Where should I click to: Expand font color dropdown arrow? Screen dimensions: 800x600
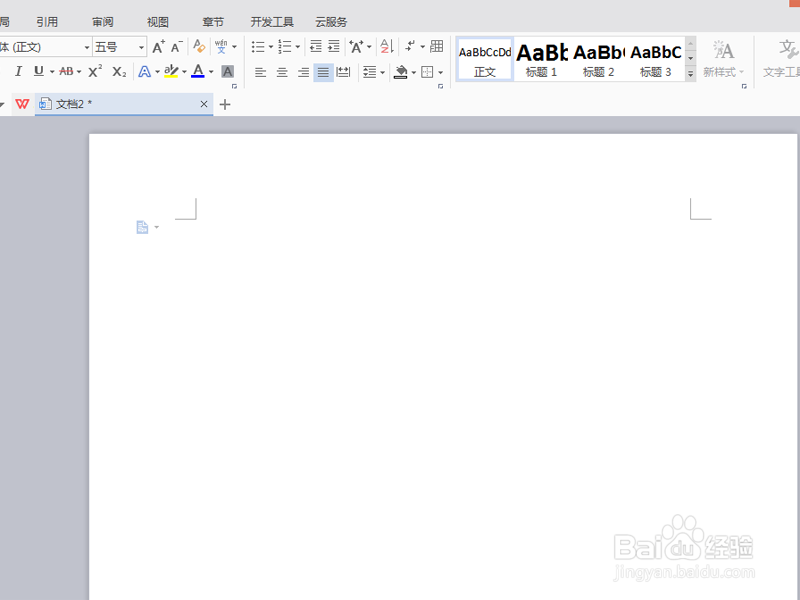211,72
